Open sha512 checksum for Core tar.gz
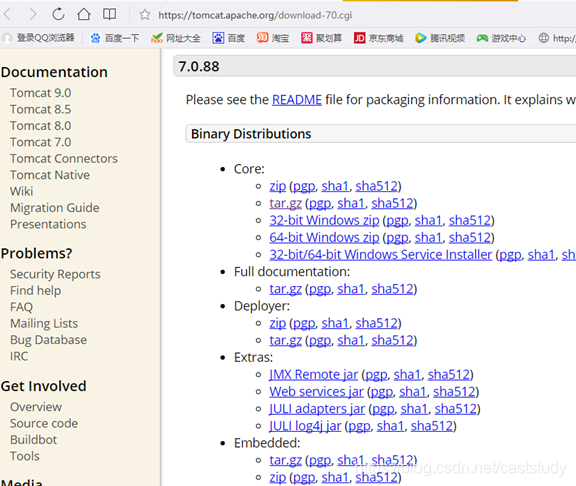The height and width of the screenshot is (486, 576). tap(392, 203)
